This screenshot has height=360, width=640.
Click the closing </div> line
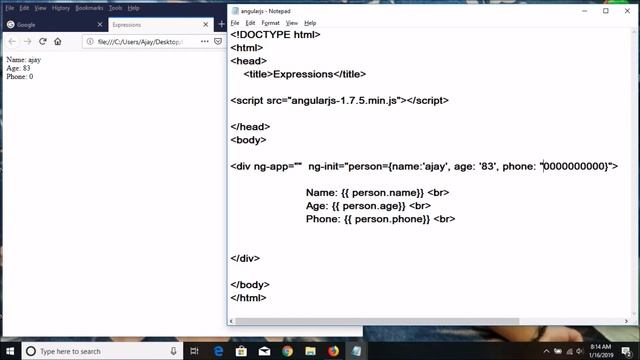[245, 258]
